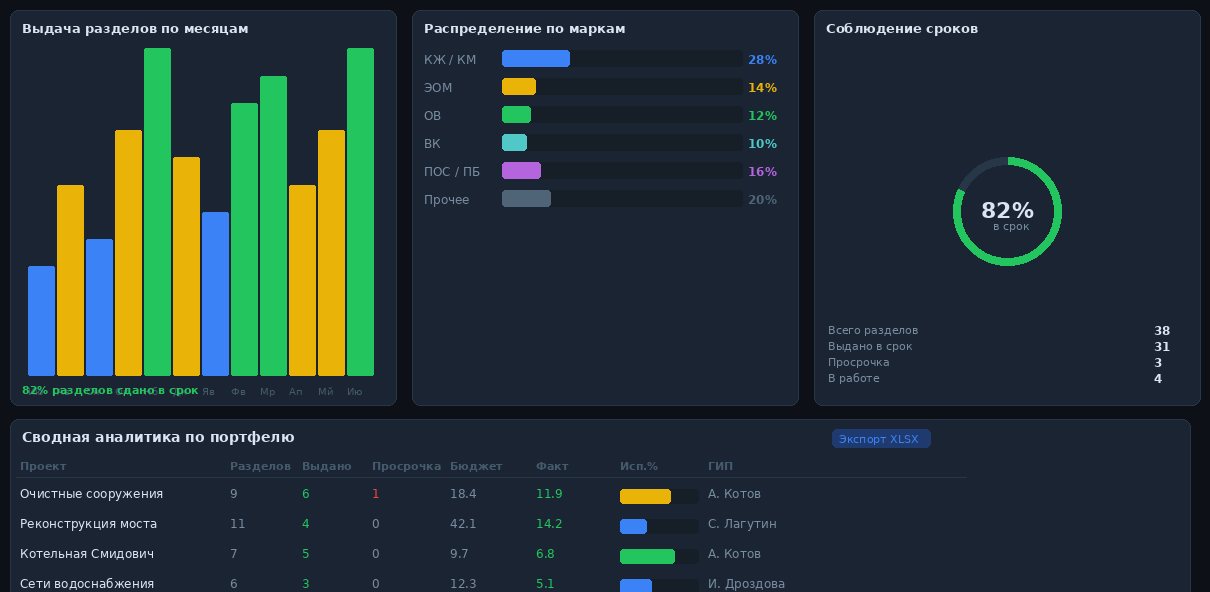Image resolution: width=1210 pixels, height=592 pixels.
Task: Sort table by ГИП column header
Action: coord(720,466)
